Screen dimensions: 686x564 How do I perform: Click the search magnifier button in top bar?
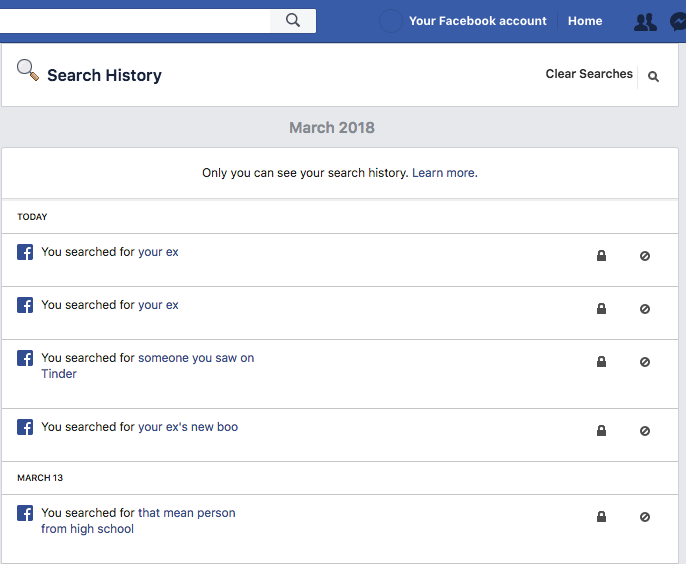click(x=293, y=21)
